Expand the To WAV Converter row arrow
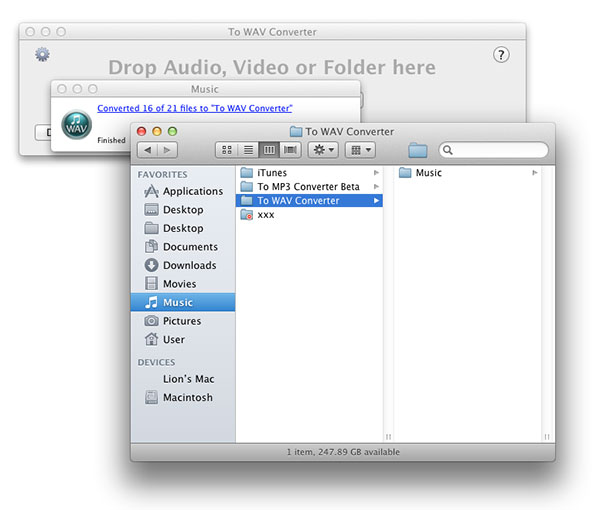 pos(376,200)
